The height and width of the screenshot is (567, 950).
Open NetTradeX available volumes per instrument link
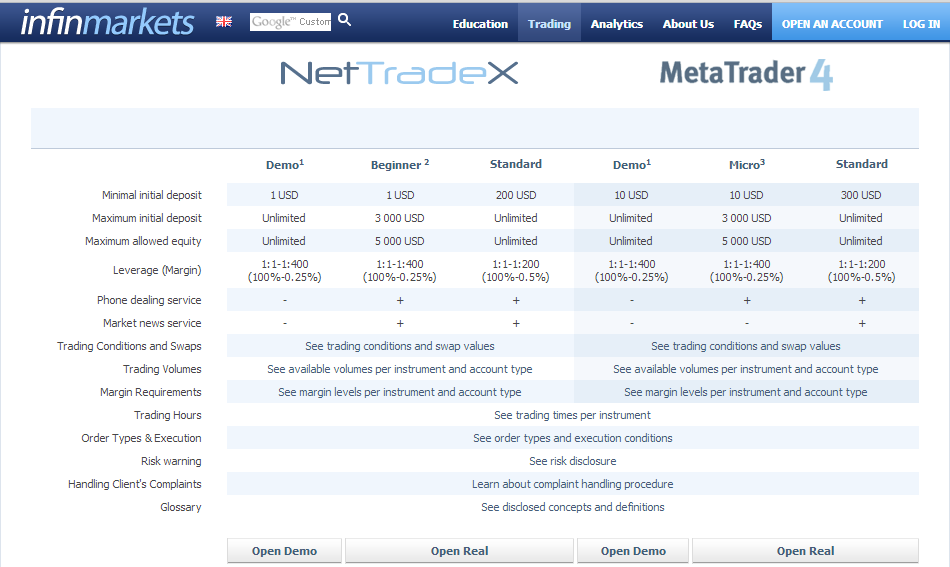pyautogui.click(x=400, y=369)
